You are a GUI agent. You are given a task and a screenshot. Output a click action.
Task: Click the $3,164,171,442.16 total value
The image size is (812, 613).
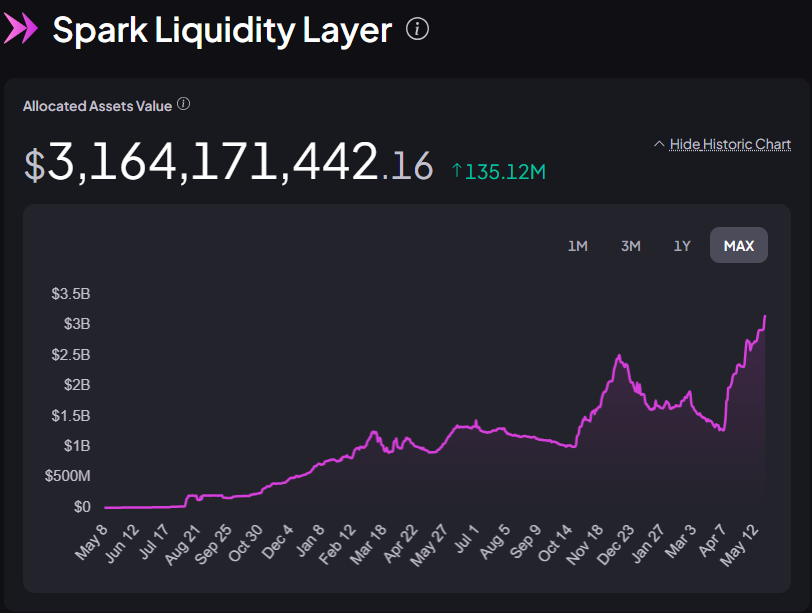228,162
